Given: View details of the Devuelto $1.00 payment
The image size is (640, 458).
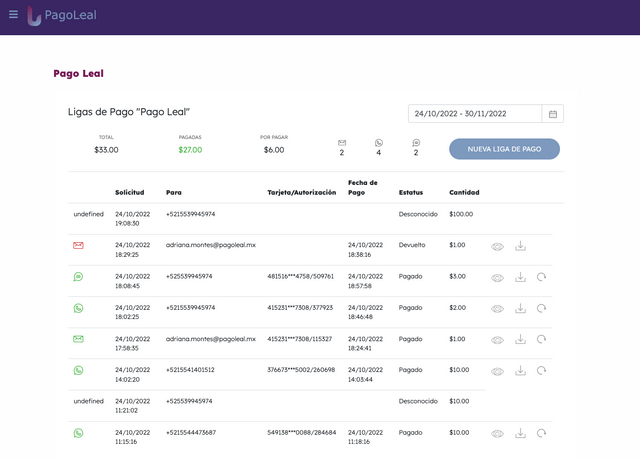Looking at the screenshot, I should coord(497,247).
